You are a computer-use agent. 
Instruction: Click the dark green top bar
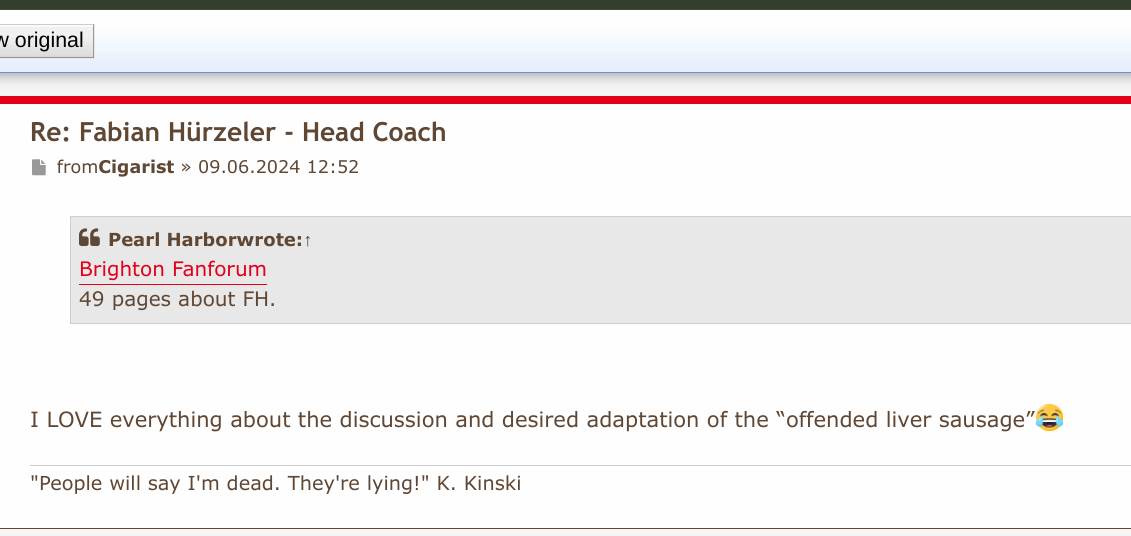tap(566, 5)
